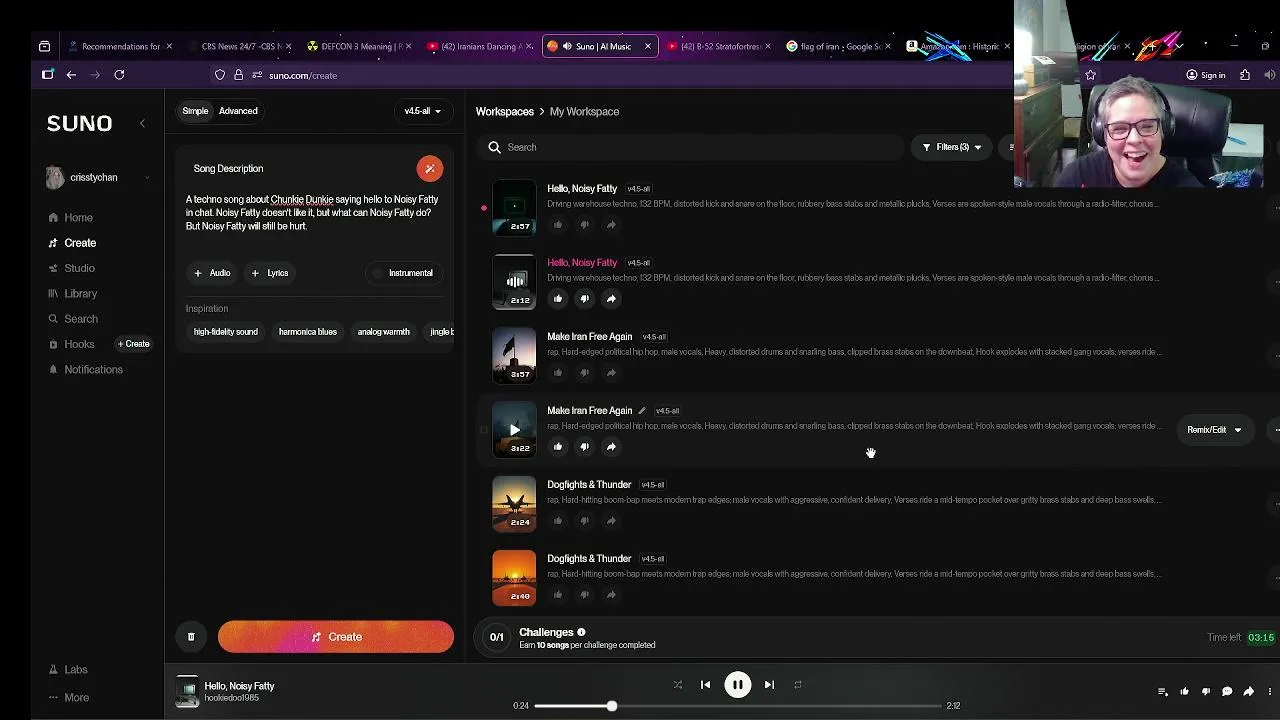Image resolution: width=1280 pixels, height=720 pixels.
Task: Open the Dogfights & Thunder 2:40 thumbnail
Action: click(x=514, y=578)
